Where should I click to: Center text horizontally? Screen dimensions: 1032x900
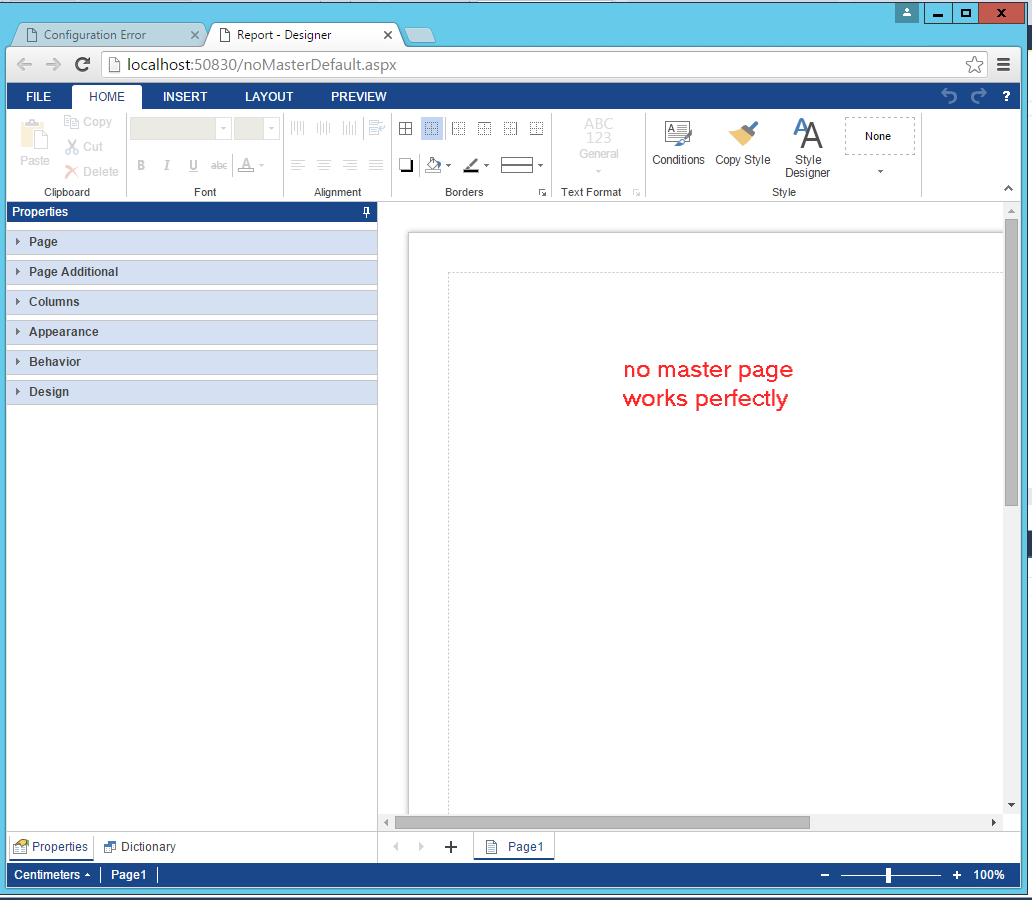click(324, 165)
